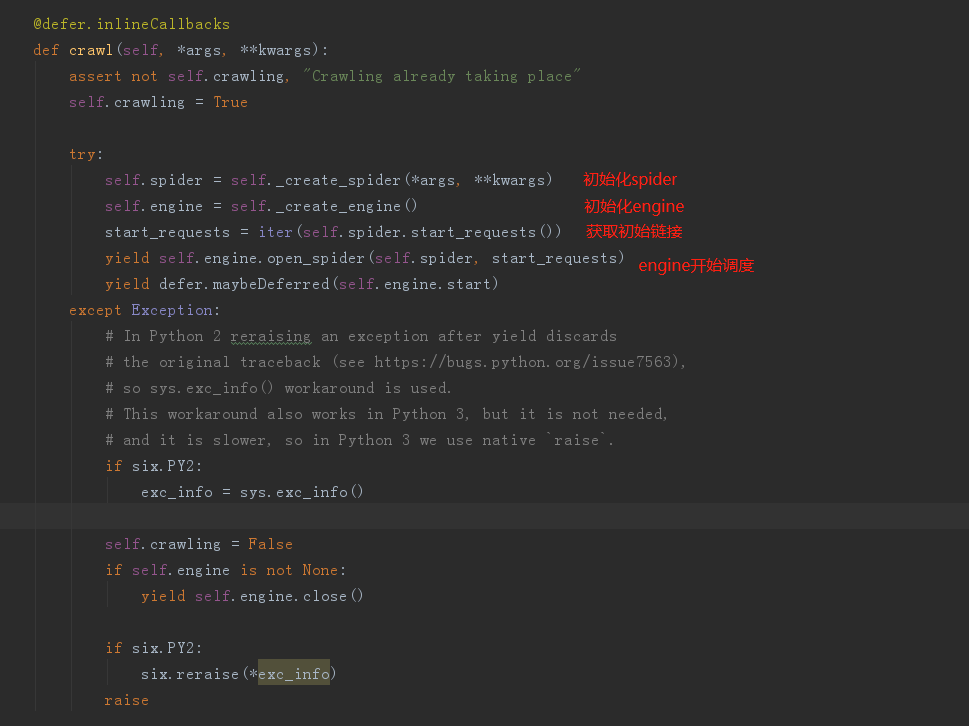The width and height of the screenshot is (969, 726).
Task: Select the crawl function name
Action: (90, 49)
